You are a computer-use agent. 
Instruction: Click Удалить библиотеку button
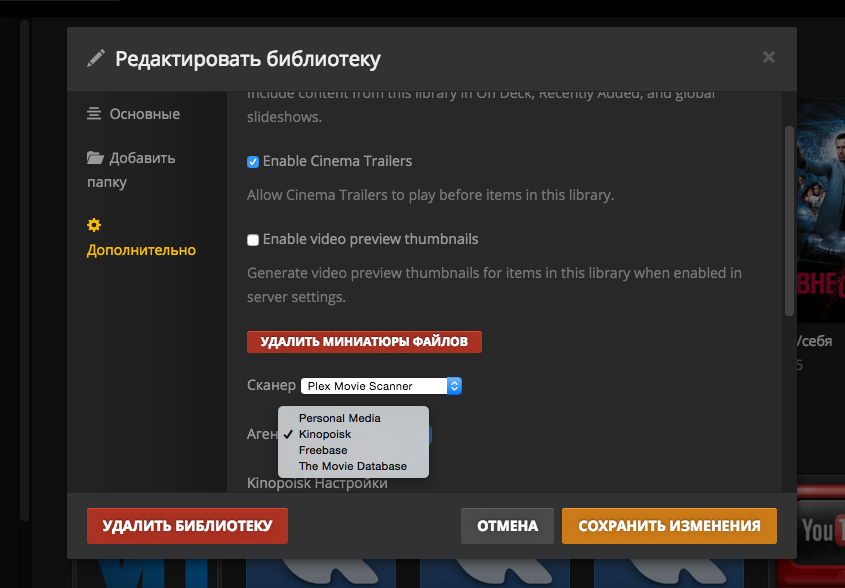pyautogui.click(x=187, y=526)
